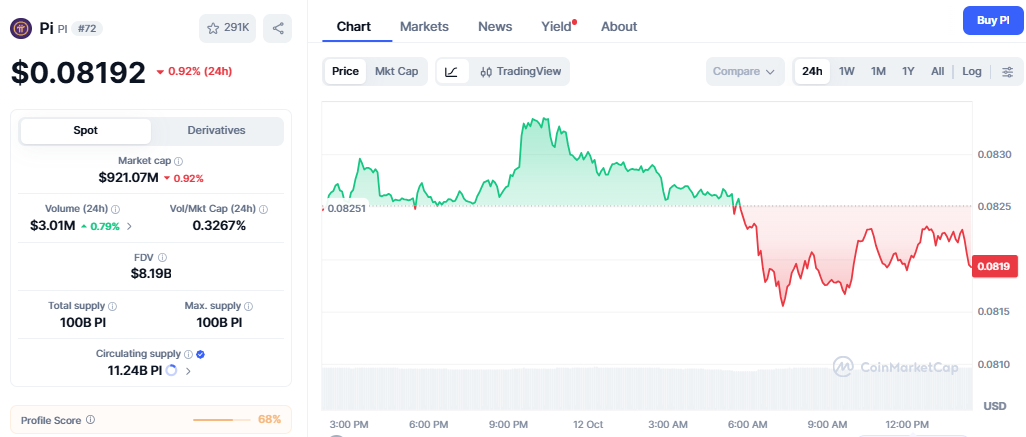
Task: Toggle the Log scale option
Action: pos(972,71)
